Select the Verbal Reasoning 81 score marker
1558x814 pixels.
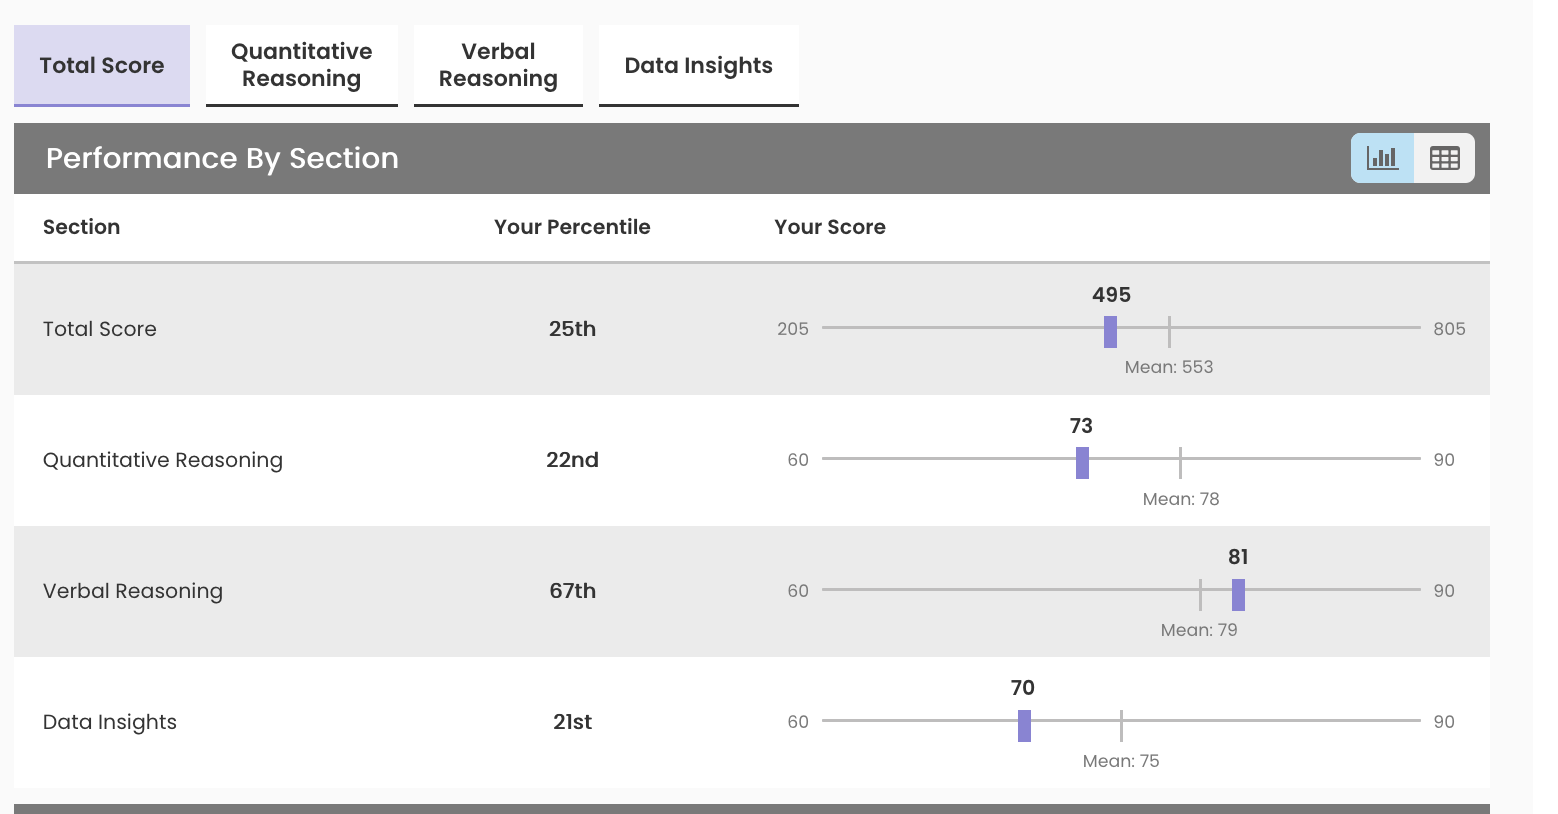[x=1238, y=594]
